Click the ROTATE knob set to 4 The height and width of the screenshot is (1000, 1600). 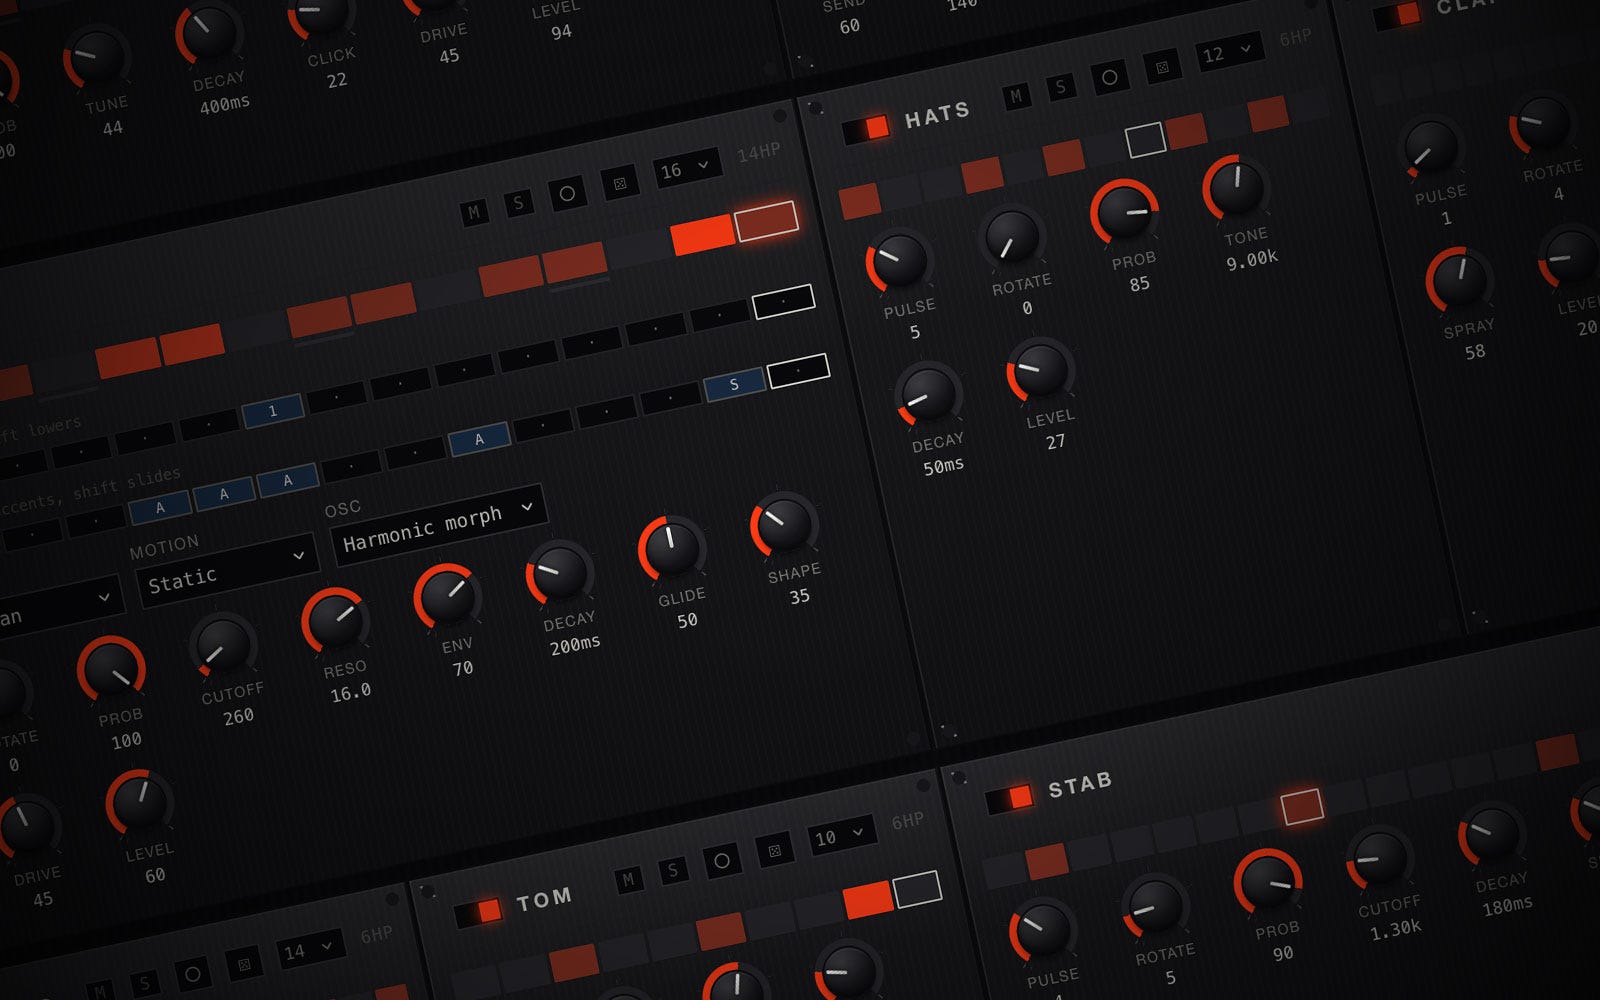(x=1543, y=124)
